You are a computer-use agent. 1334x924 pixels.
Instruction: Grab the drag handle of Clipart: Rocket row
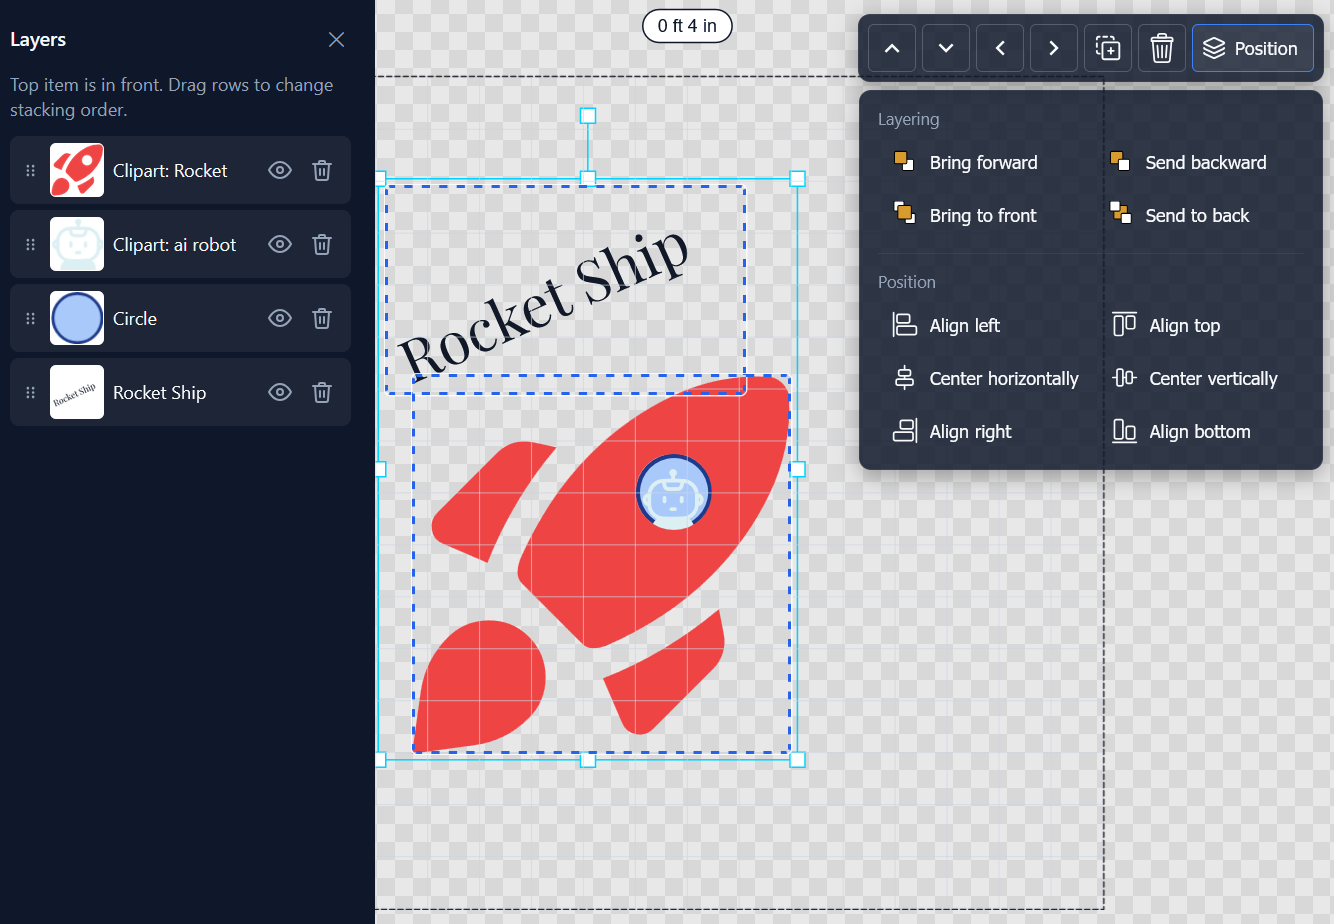coord(30,170)
